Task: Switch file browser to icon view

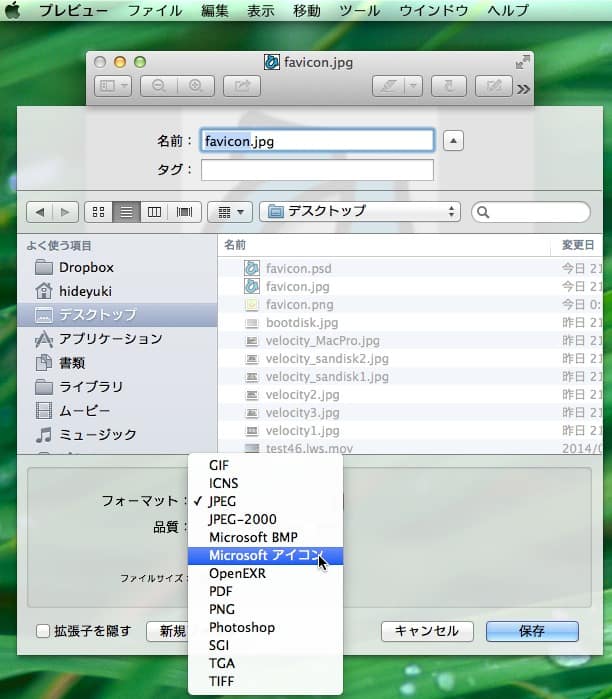Action: pos(98,212)
